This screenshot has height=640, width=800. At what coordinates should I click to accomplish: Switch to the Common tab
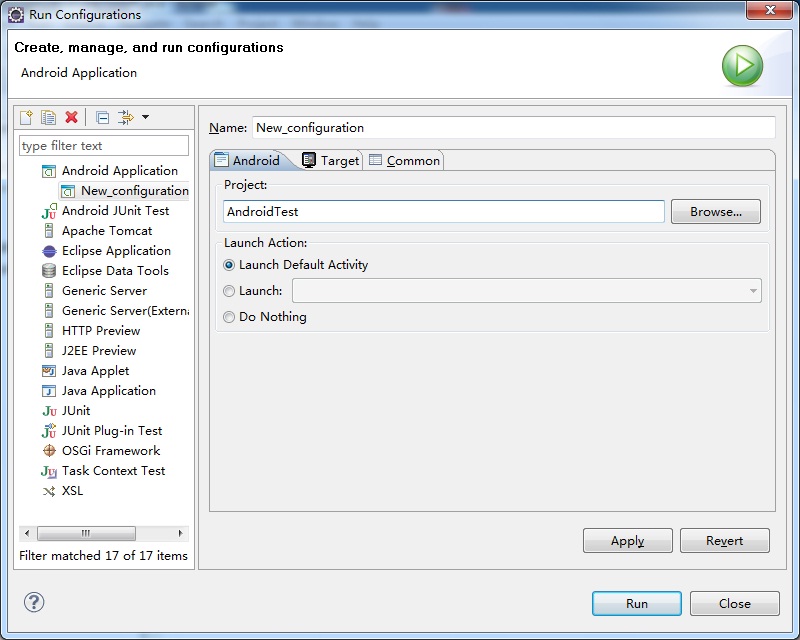(x=404, y=160)
